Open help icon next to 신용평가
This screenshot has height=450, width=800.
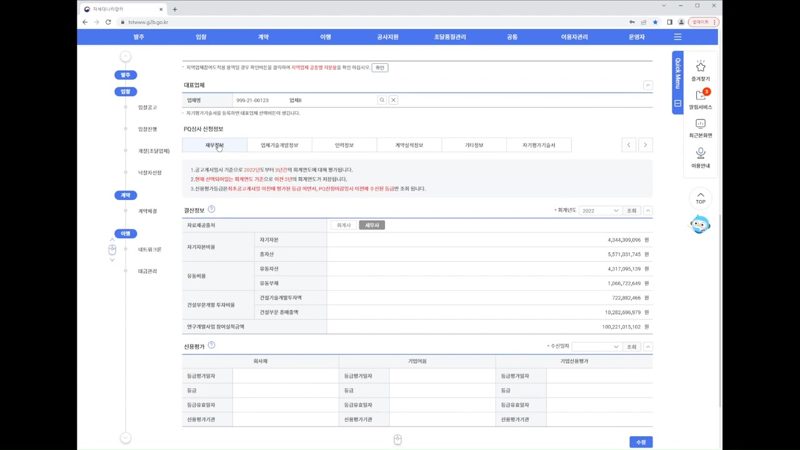point(211,345)
